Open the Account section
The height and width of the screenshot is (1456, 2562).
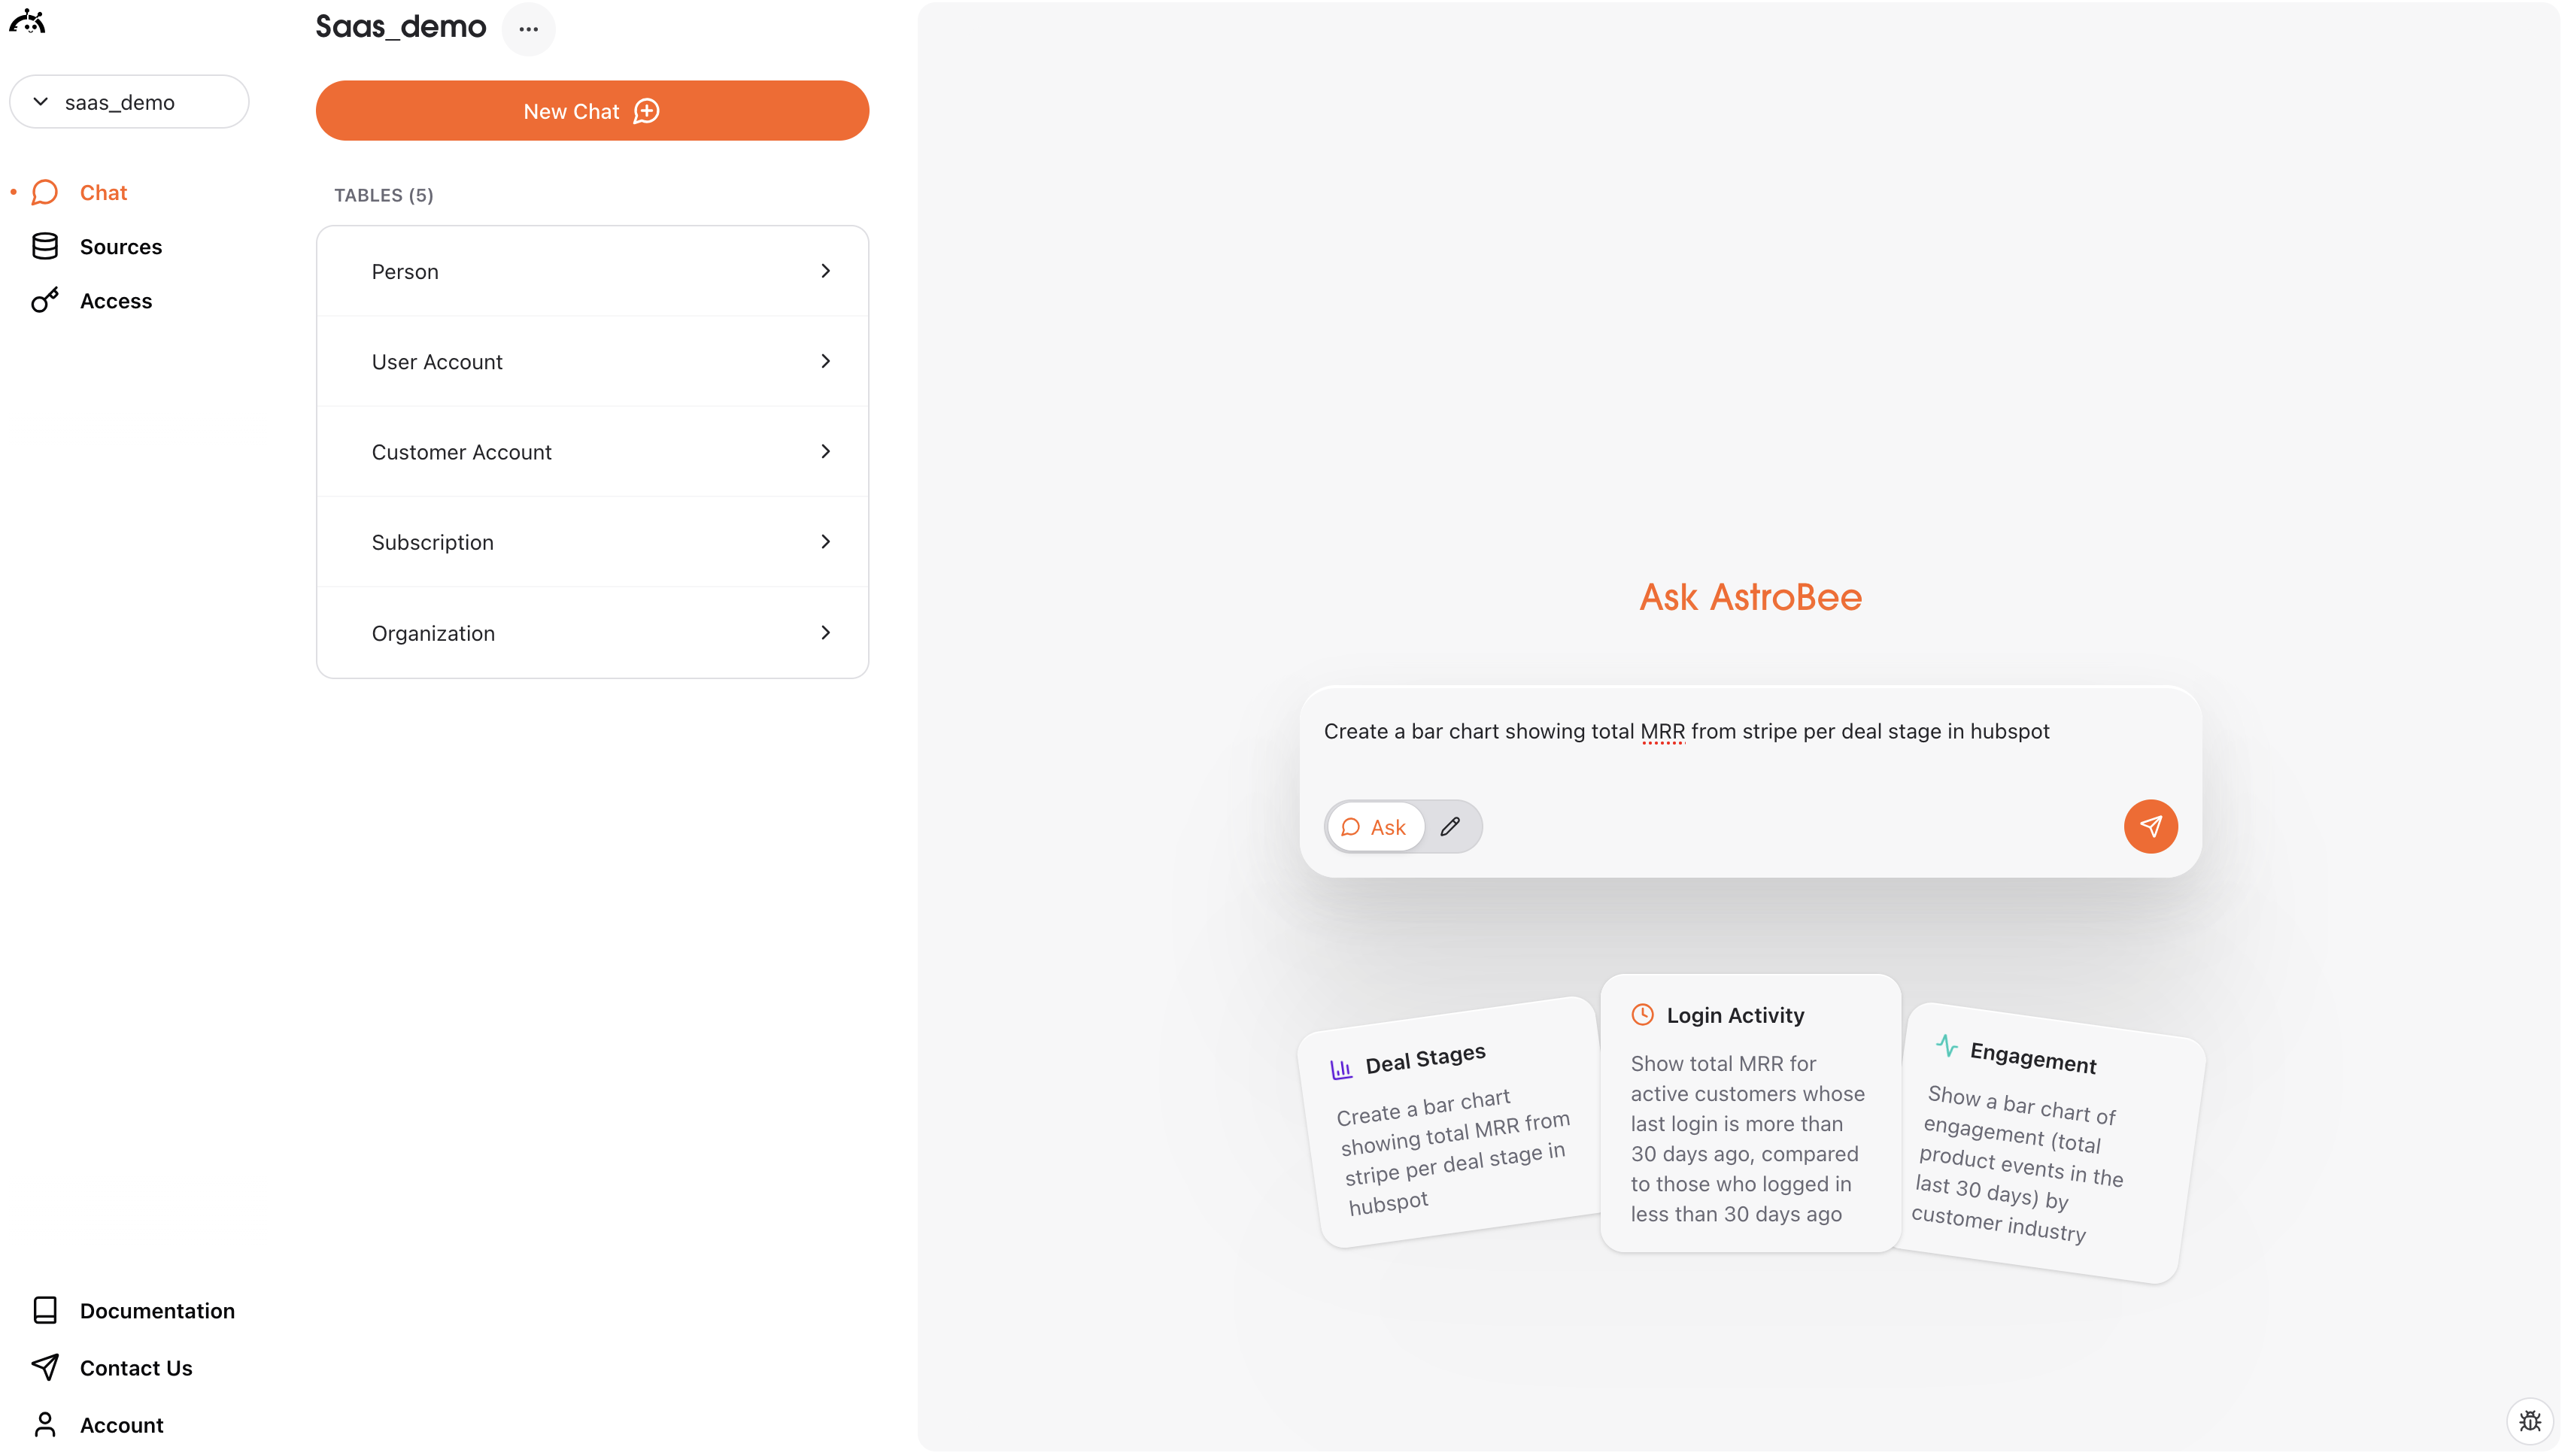121,1424
